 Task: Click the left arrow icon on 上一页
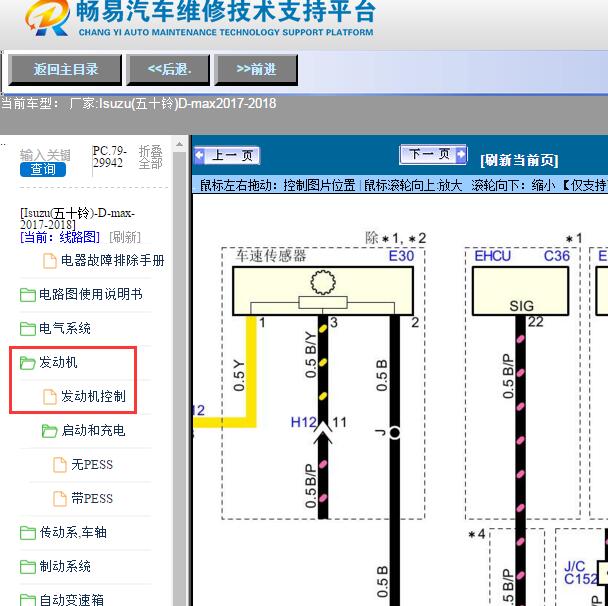[x=199, y=155]
